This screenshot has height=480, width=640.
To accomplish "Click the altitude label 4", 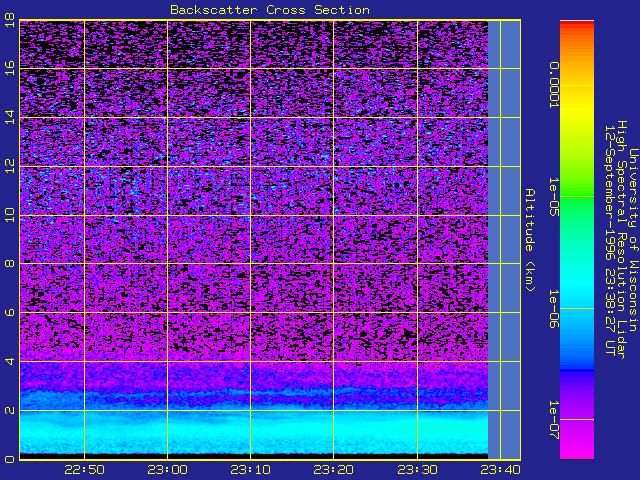I will (10, 362).
